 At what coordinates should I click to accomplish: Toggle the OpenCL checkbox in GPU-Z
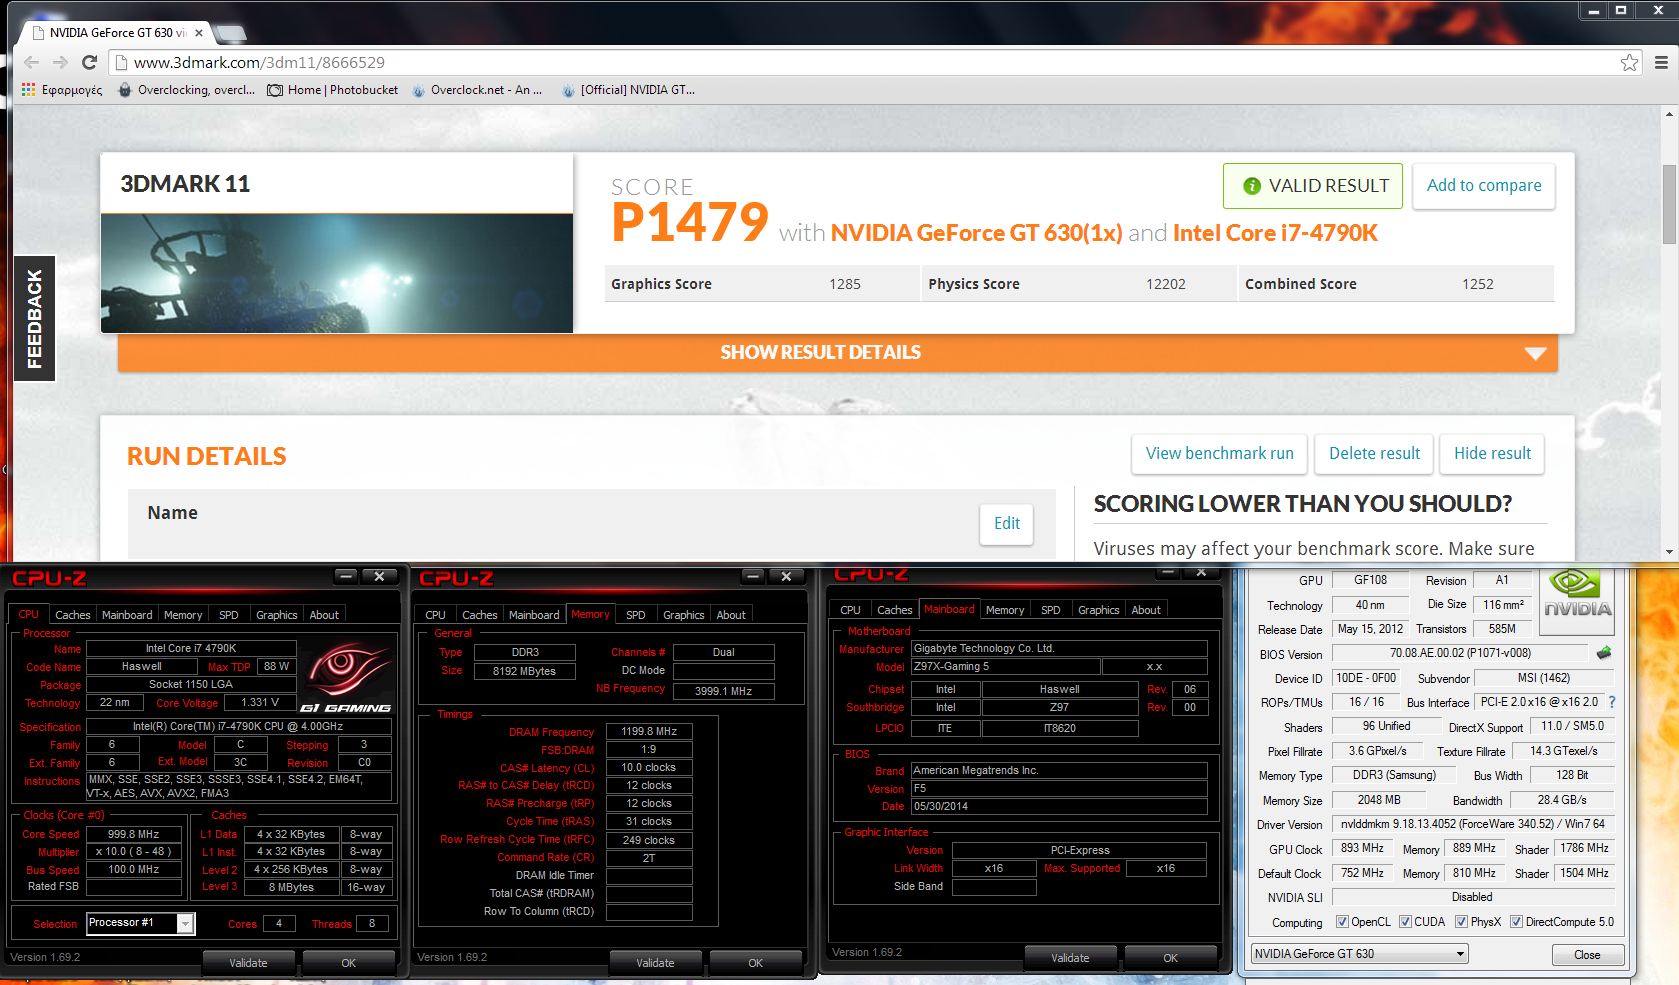(1342, 922)
